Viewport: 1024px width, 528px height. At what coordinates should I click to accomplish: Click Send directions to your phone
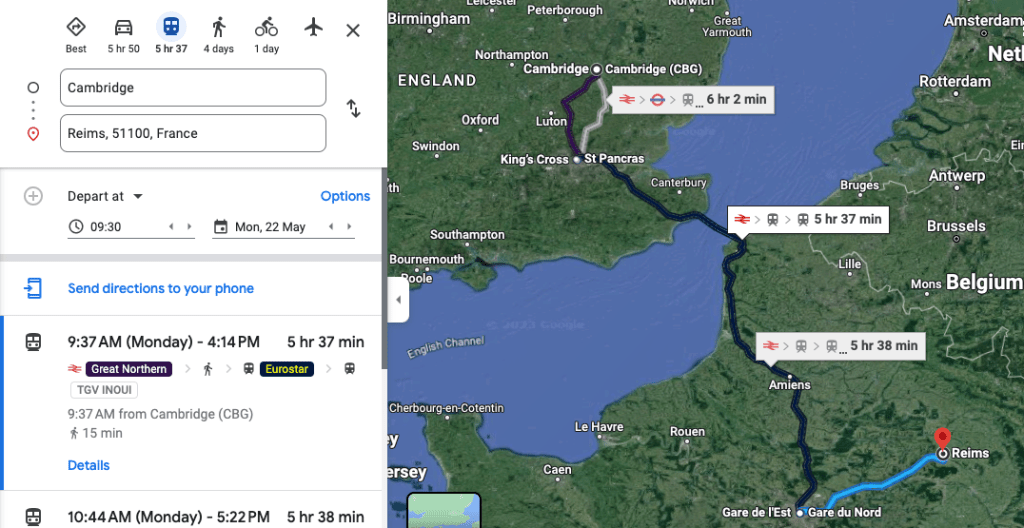pyautogui.click(x=161, y=289)
